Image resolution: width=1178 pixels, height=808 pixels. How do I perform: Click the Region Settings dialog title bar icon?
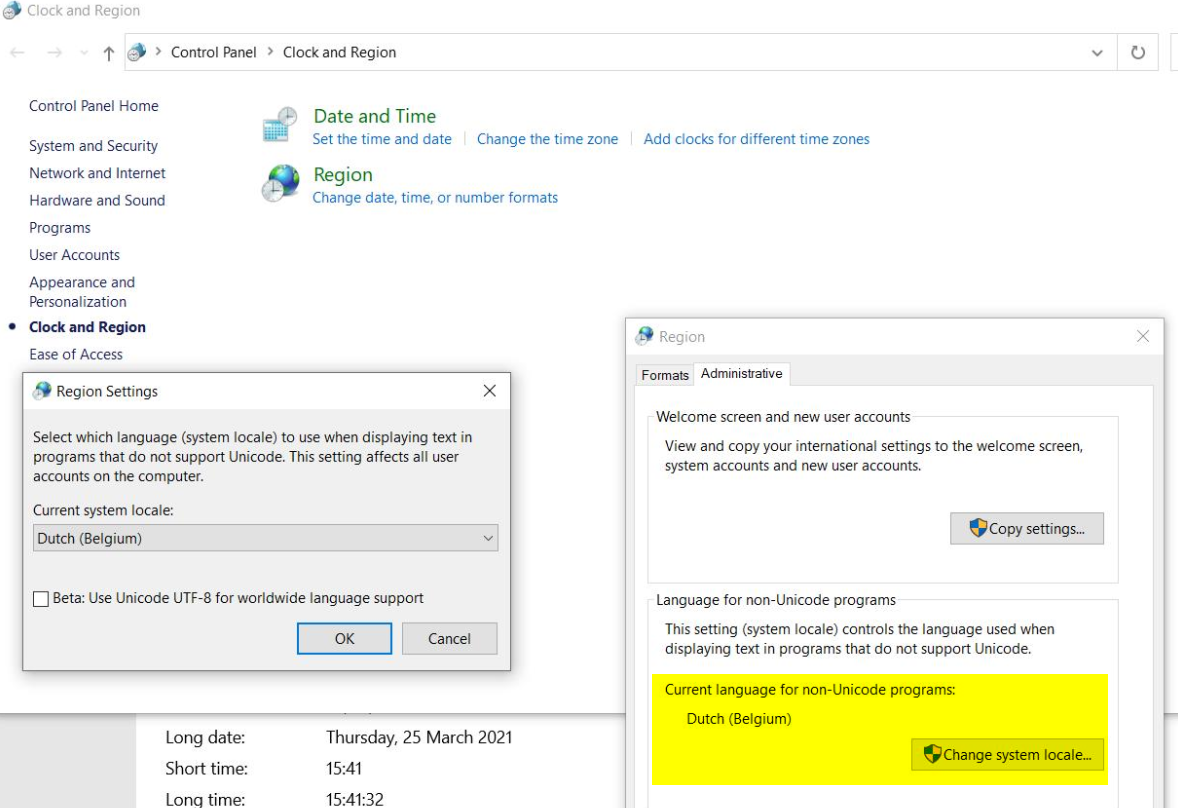(x=40, y=391)
